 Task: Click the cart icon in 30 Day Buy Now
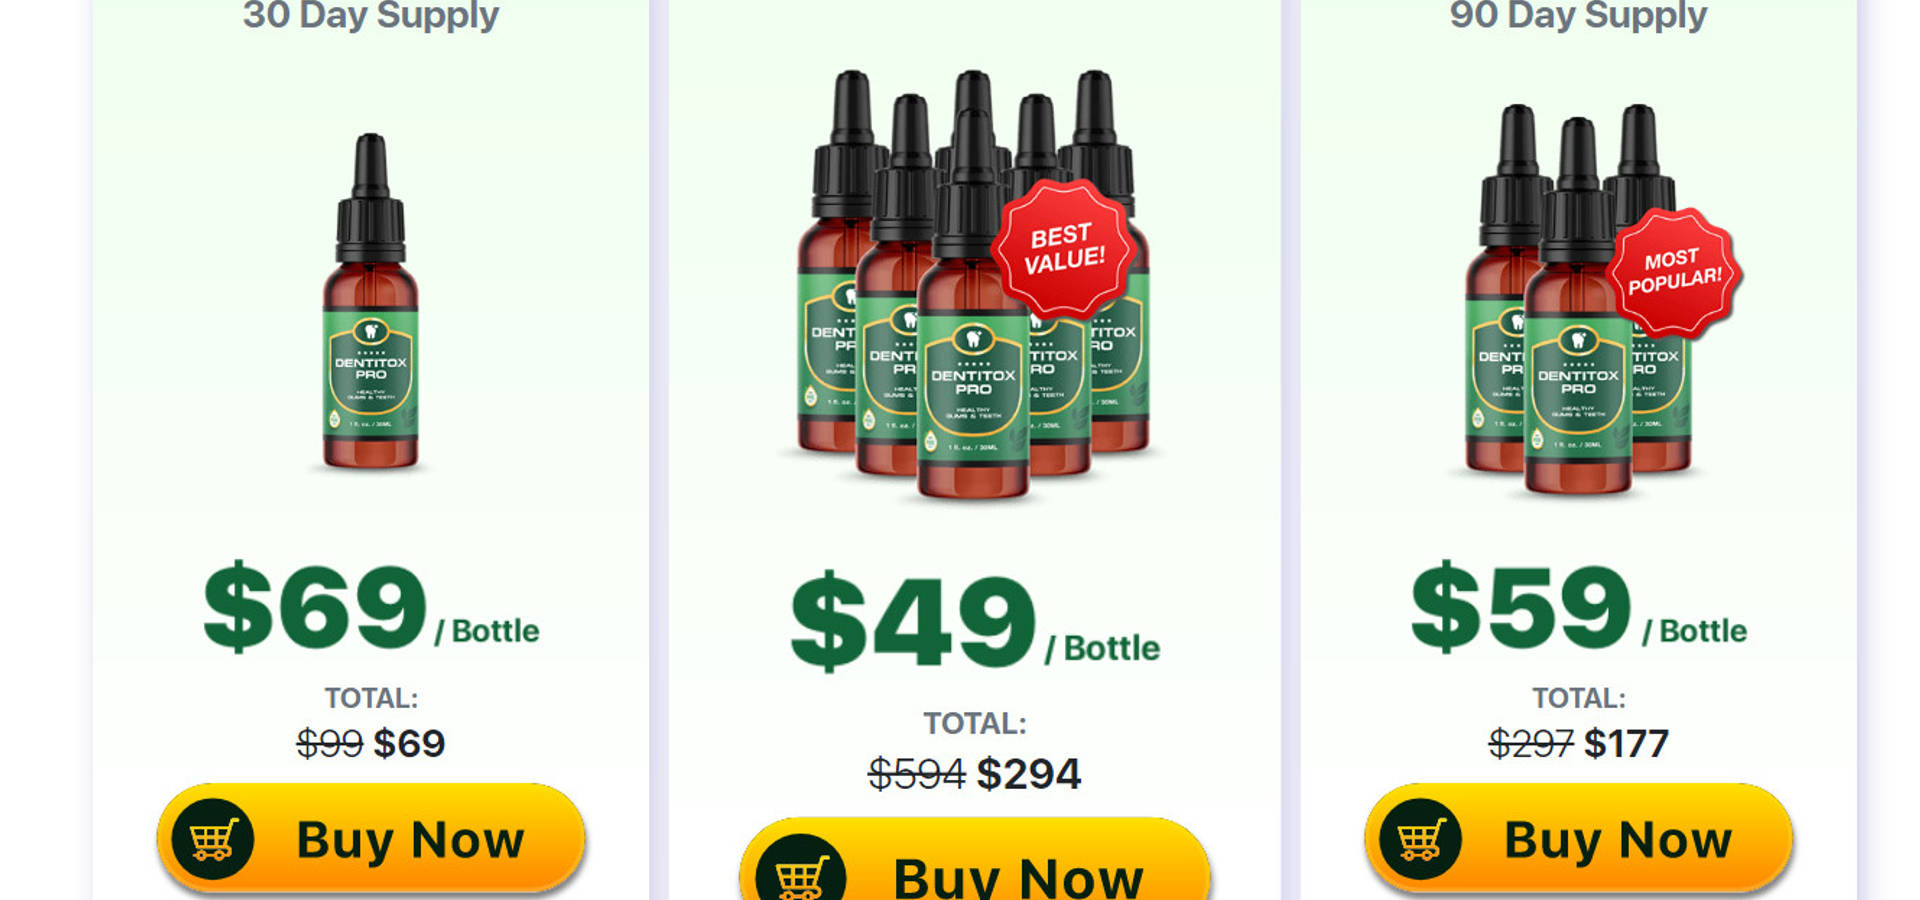[x=213, y=839]
